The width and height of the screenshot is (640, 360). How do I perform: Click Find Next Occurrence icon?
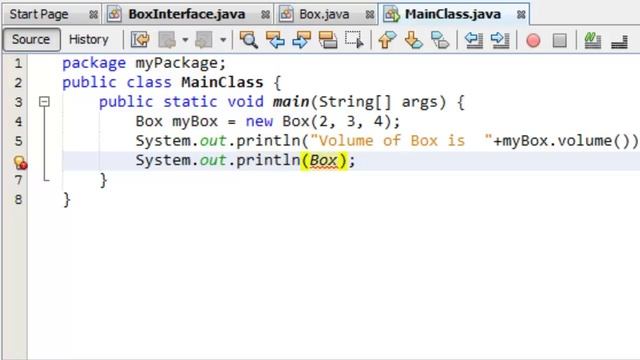302,40
